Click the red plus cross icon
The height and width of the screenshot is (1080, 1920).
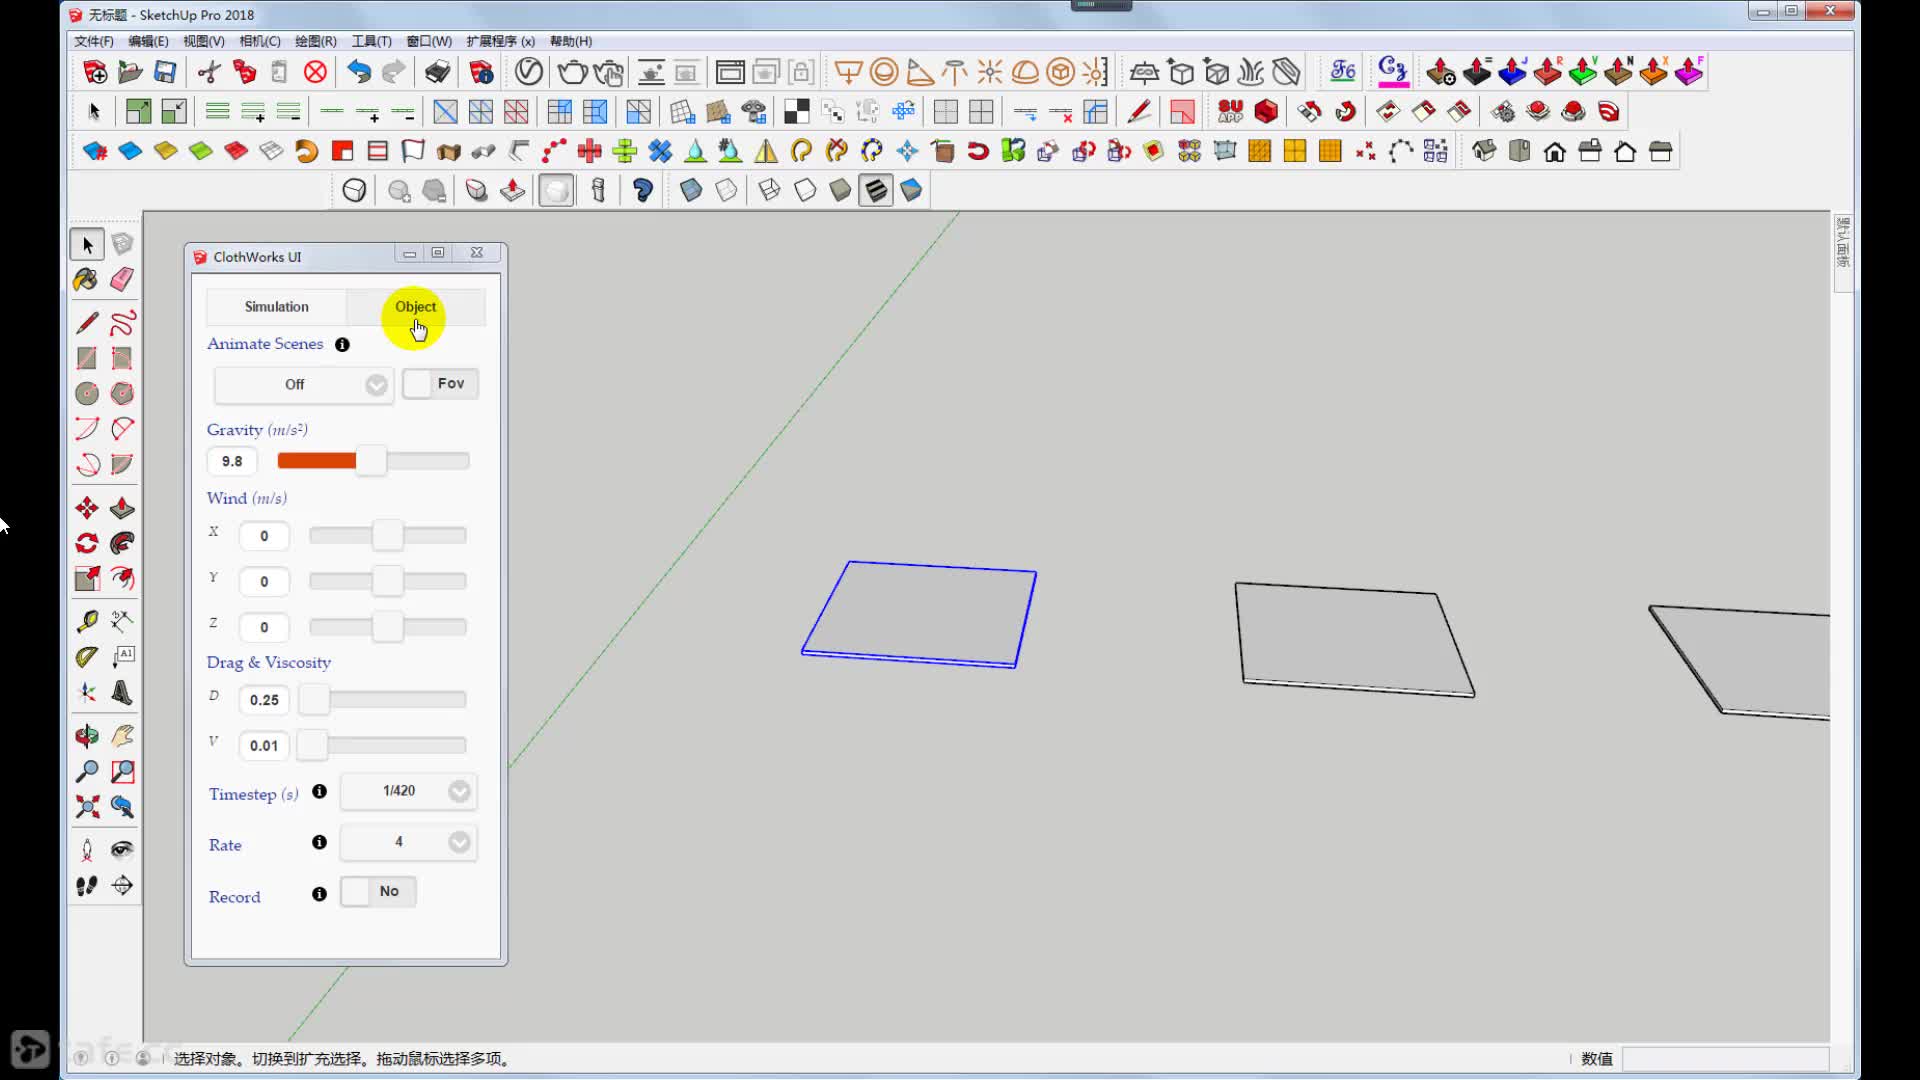click(589, 151)
